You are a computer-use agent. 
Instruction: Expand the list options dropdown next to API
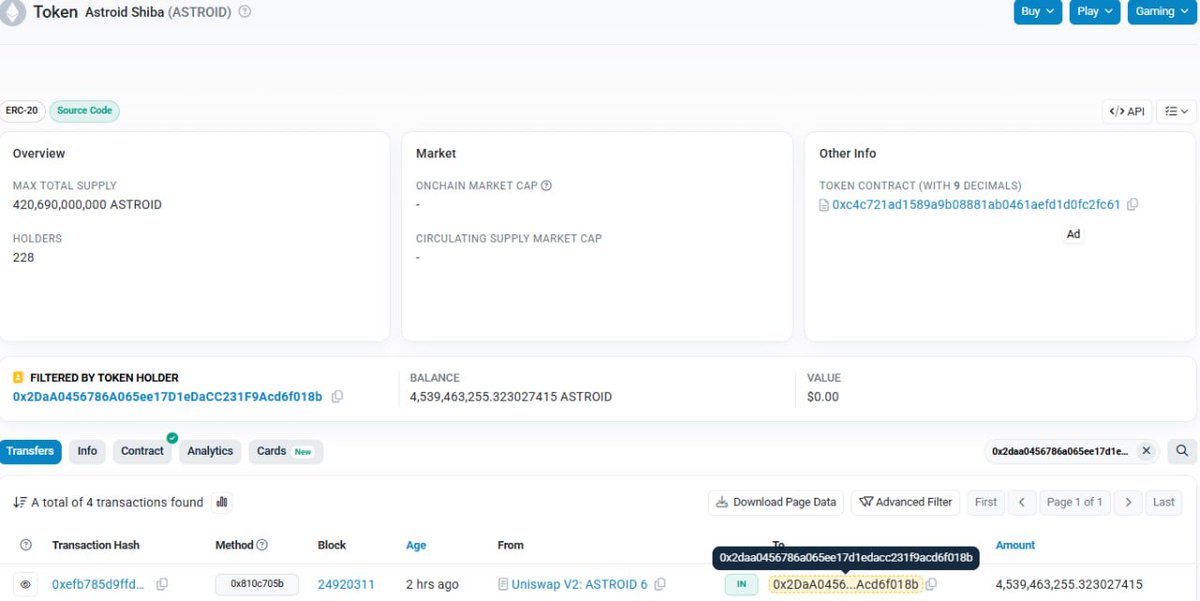[x=1177, y=112]
